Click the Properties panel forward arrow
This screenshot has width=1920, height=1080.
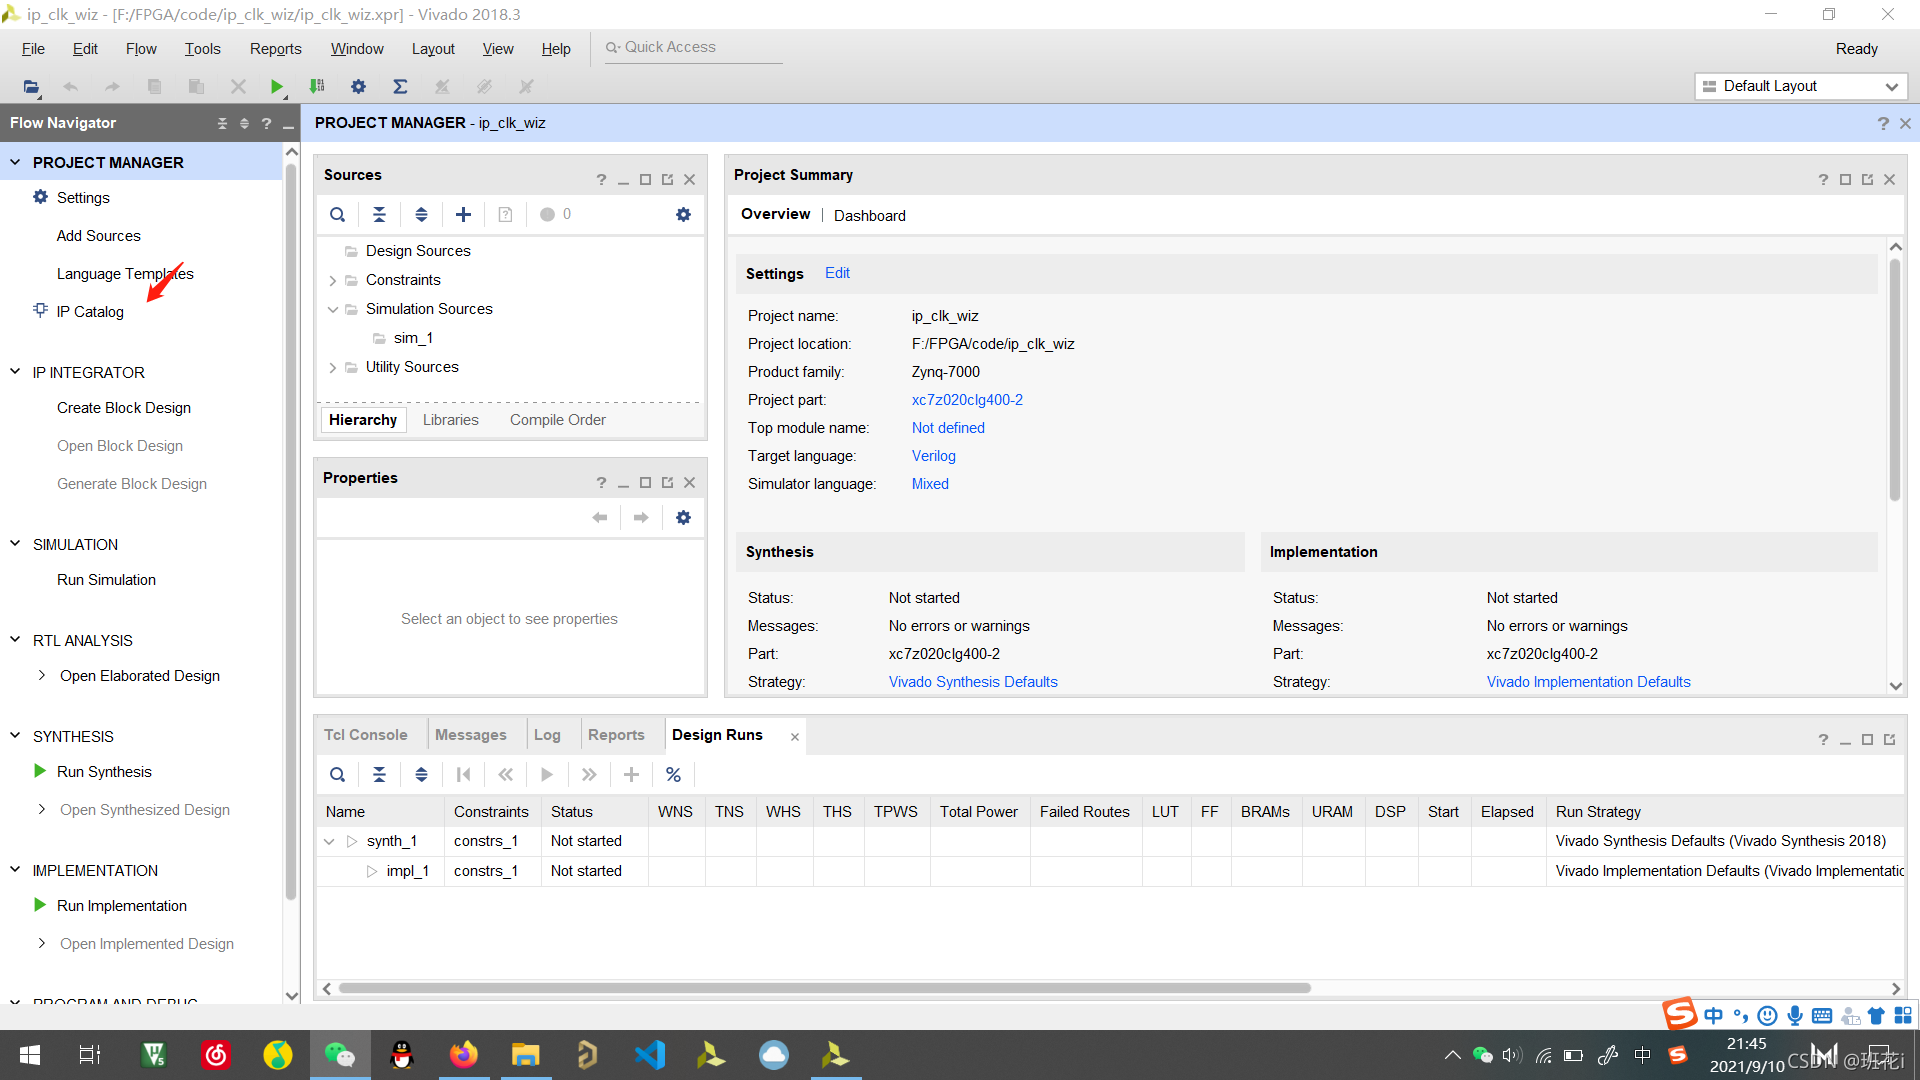pyautogui.click(x=641, y=517)
